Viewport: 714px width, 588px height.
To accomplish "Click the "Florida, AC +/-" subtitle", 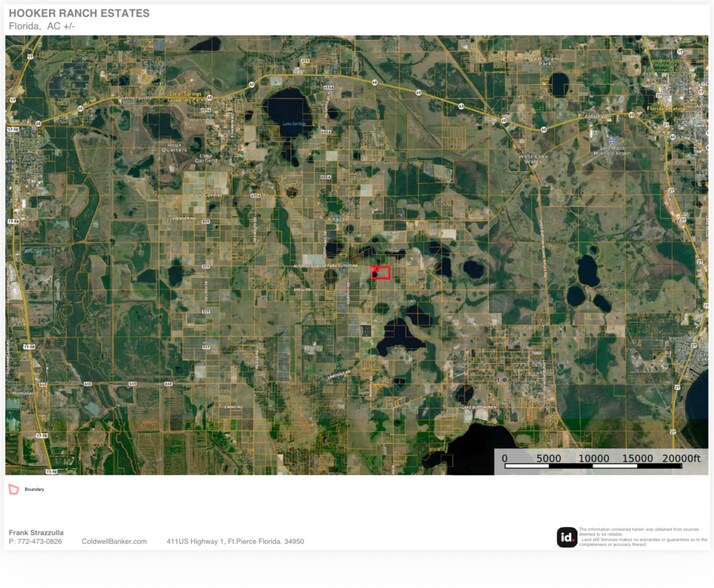I will 42,26.
